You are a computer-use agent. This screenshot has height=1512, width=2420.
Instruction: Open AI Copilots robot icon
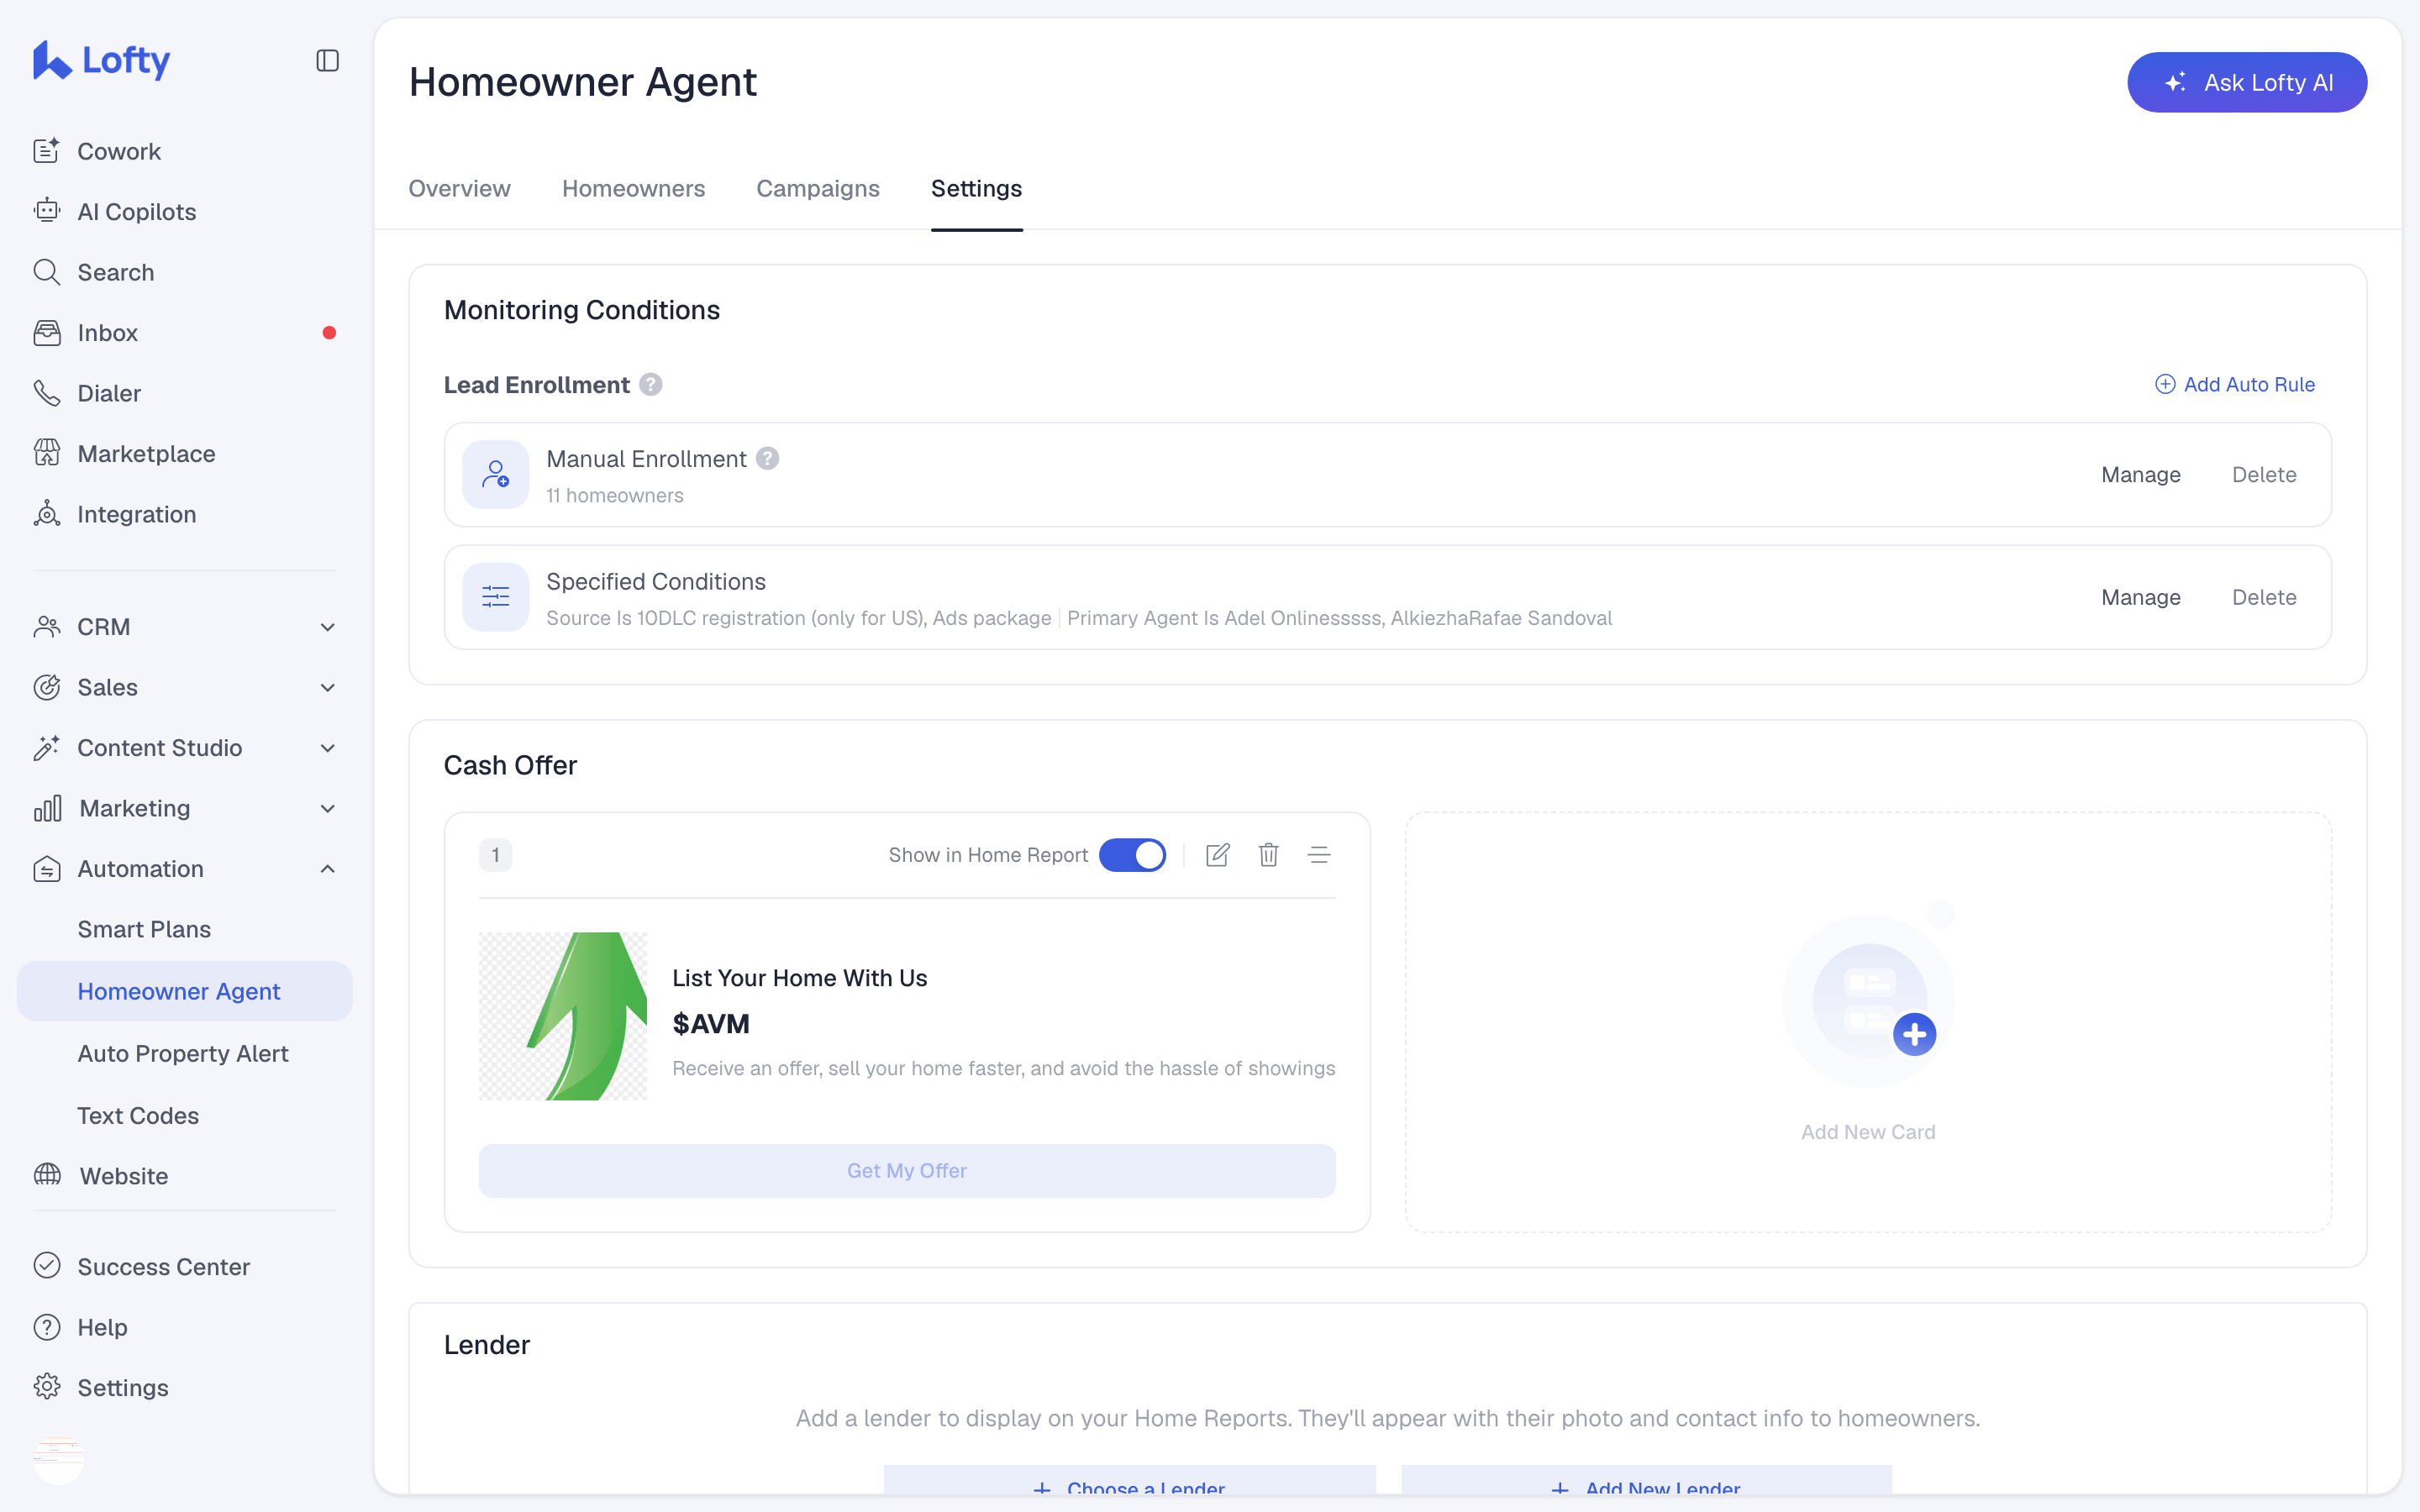[46, 211]
